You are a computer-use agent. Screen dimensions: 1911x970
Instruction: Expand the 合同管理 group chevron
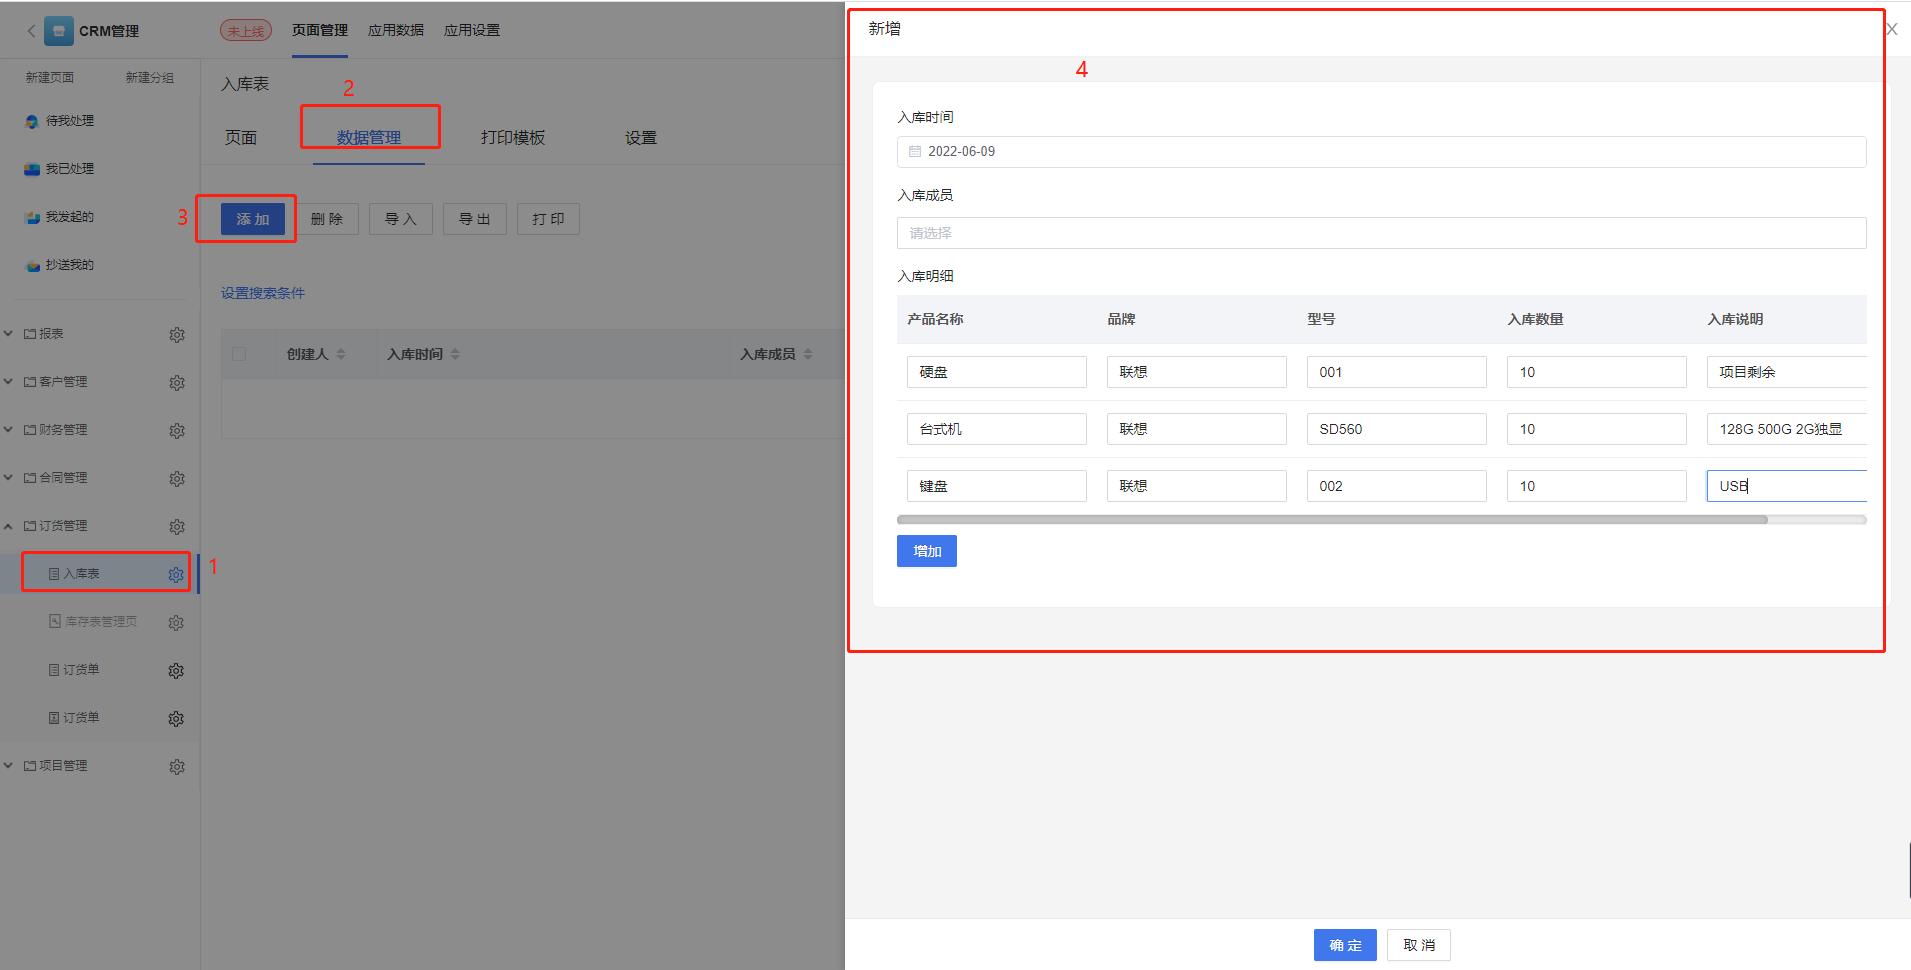[x=8, y=478]
